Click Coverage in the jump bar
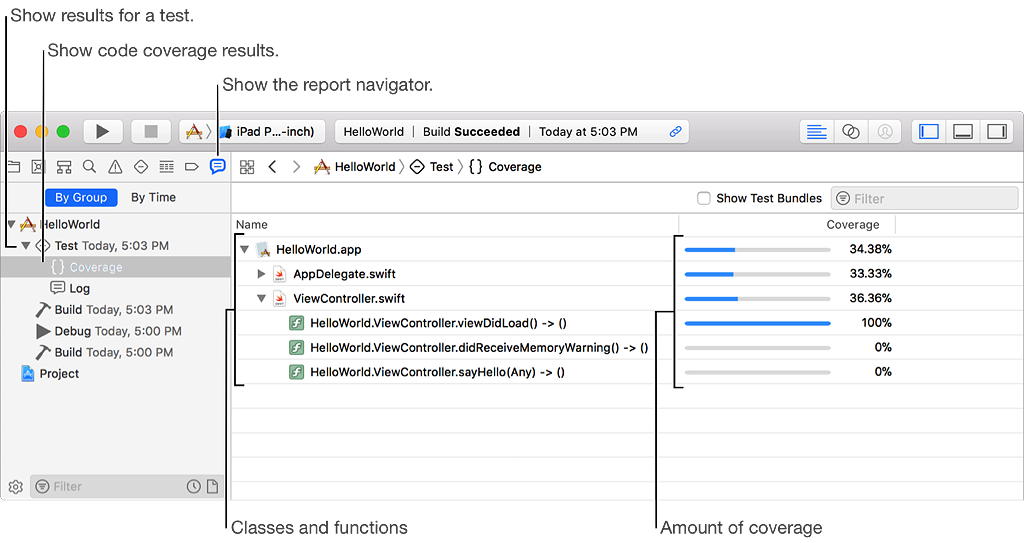 click(x=505, y=167)
